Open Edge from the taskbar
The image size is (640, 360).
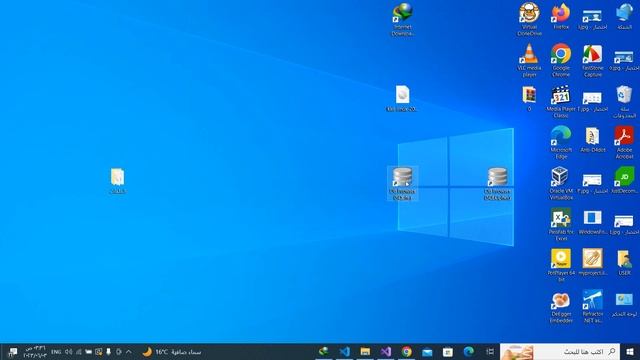[469, 351]
